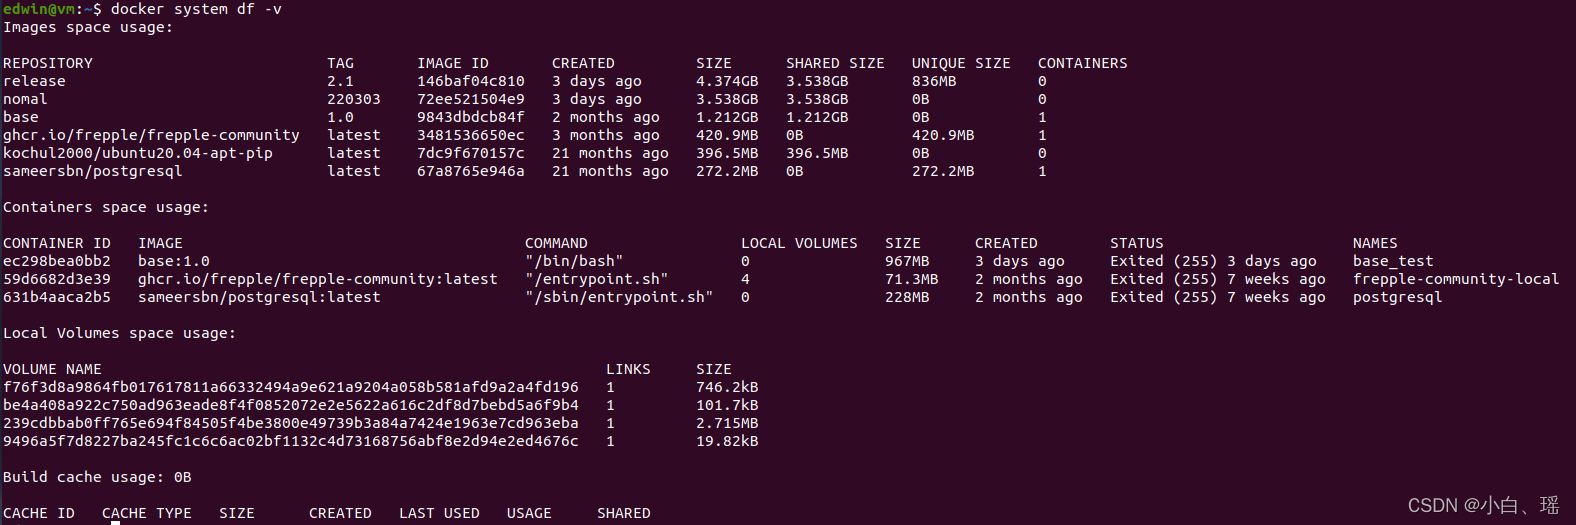The width and height of the screenshot is (1576, 525).
Task: Click the "/bin/bash" command value
Action: 574,261
